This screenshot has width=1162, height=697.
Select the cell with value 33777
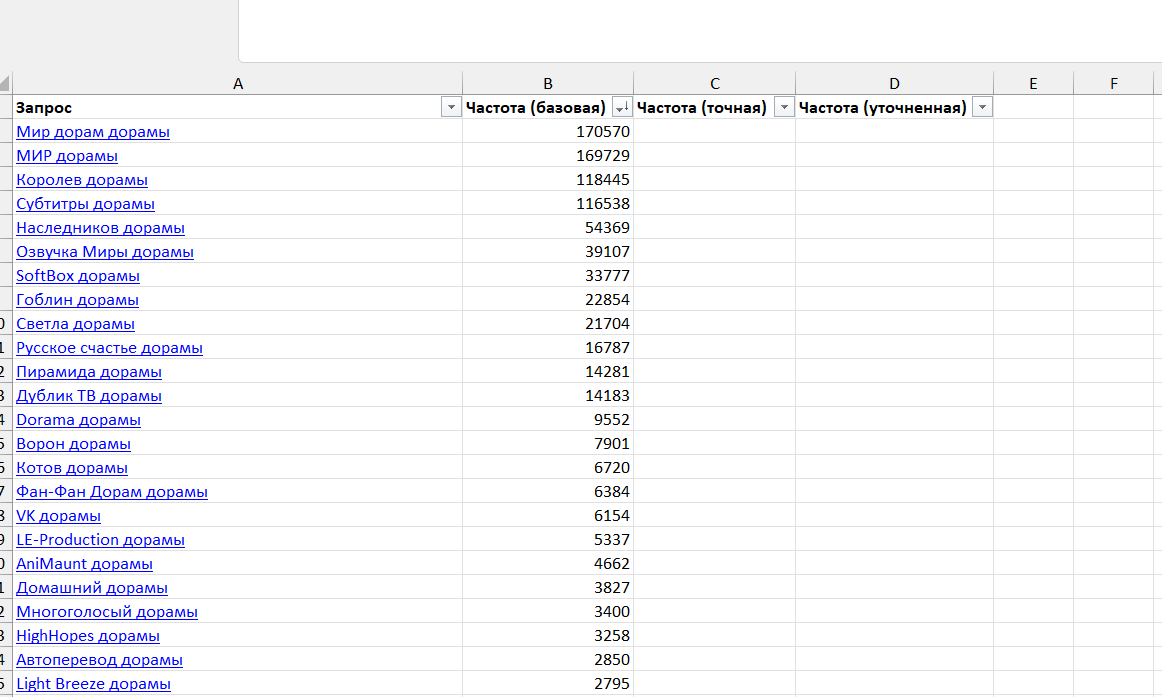click(548, 276)
